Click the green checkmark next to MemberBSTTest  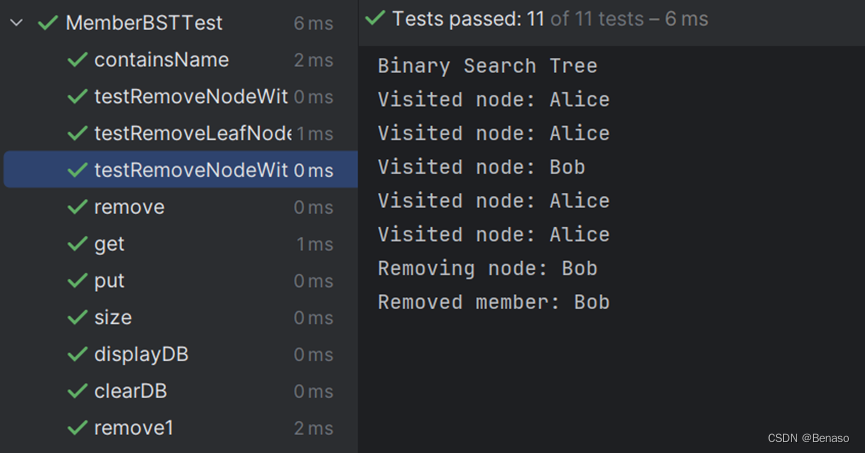click(48, 23)
